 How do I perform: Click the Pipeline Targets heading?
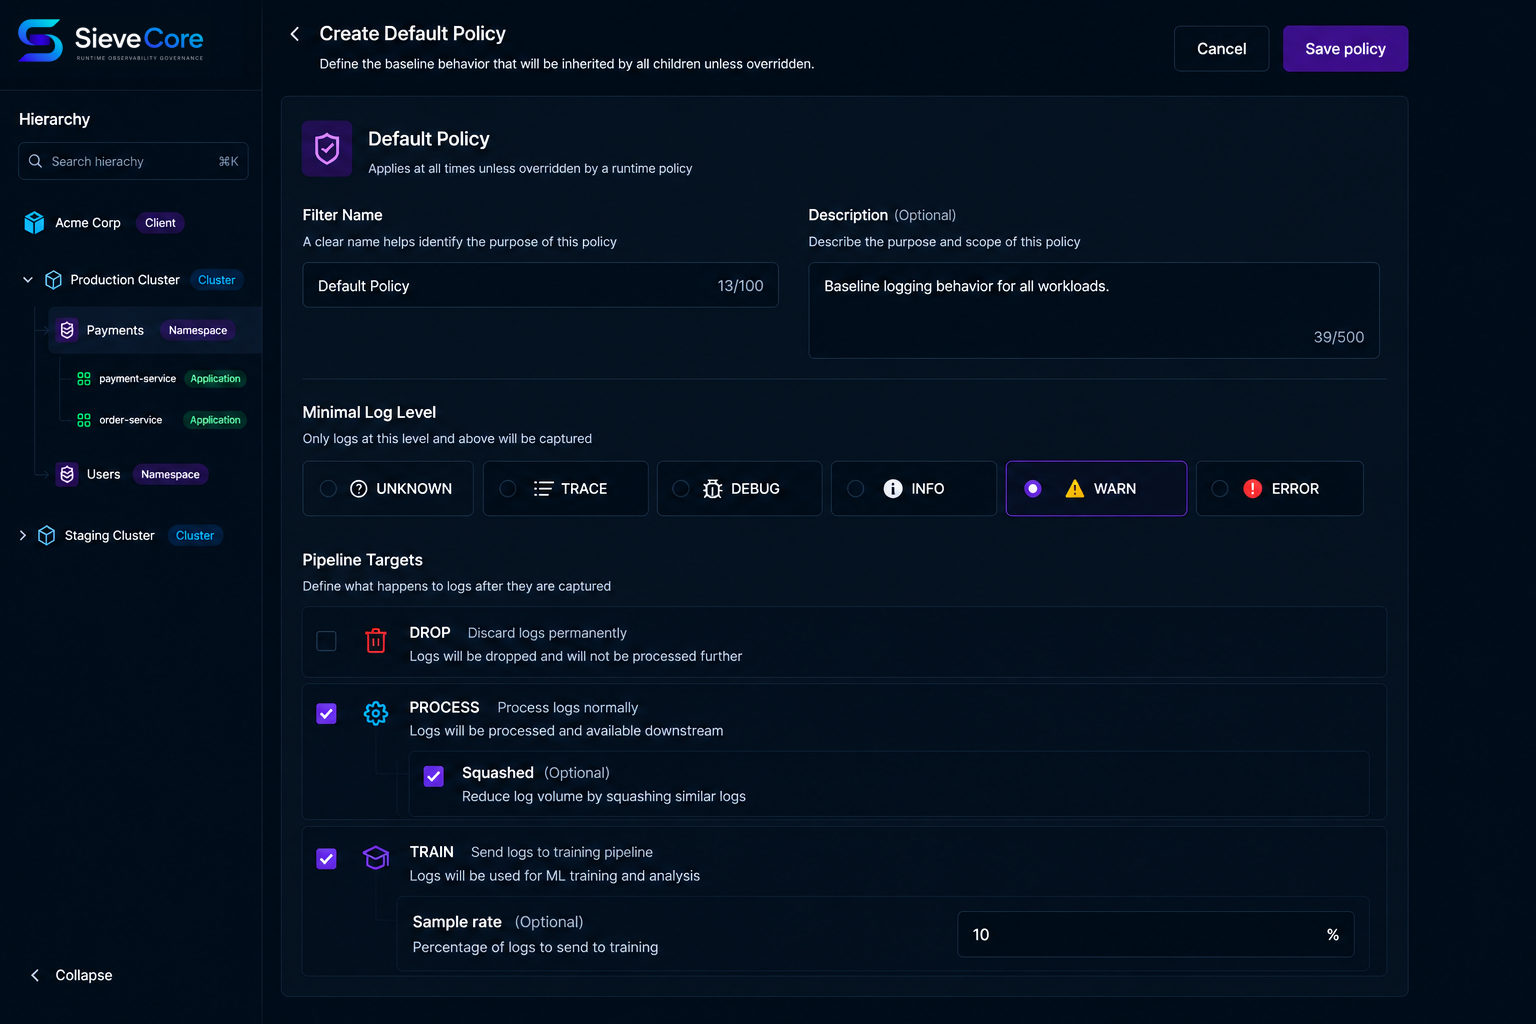coord(362,560)
